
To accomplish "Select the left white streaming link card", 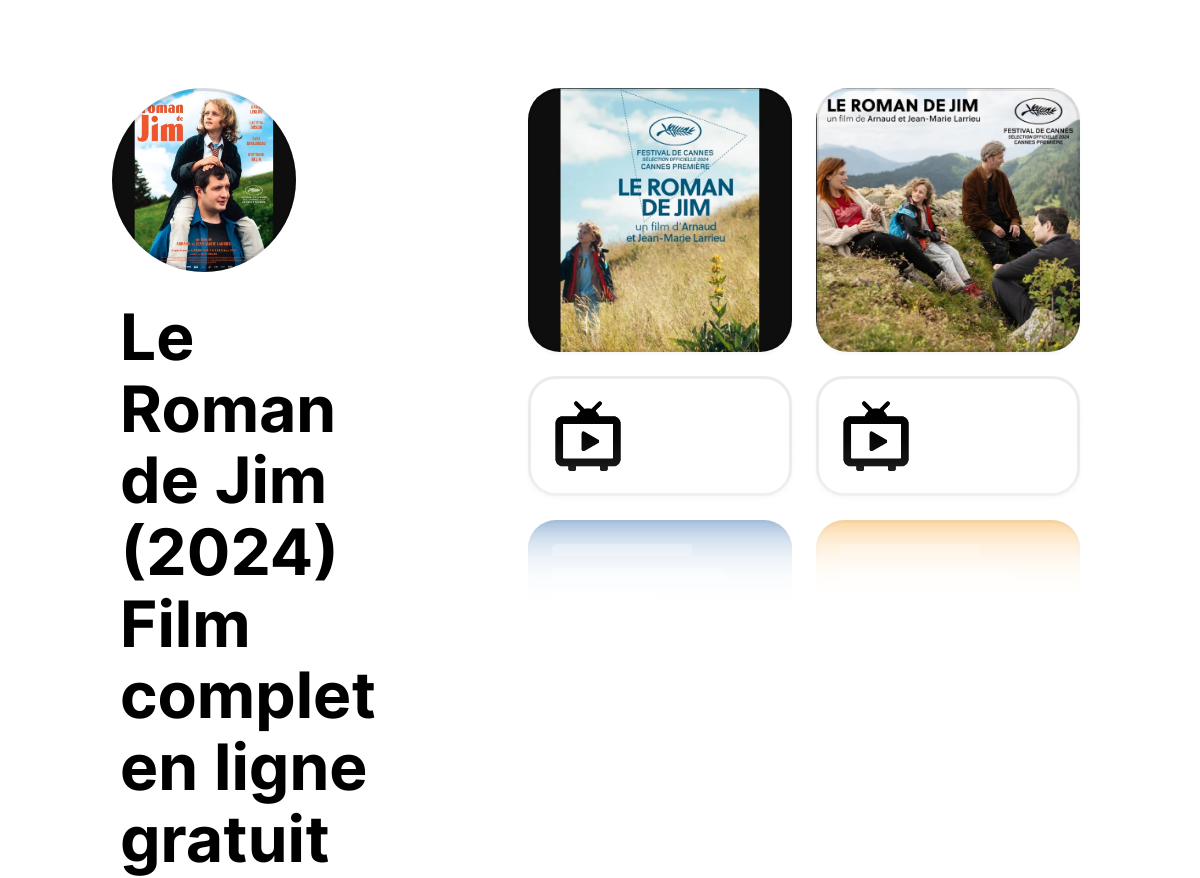I will [x=660, y=436].
